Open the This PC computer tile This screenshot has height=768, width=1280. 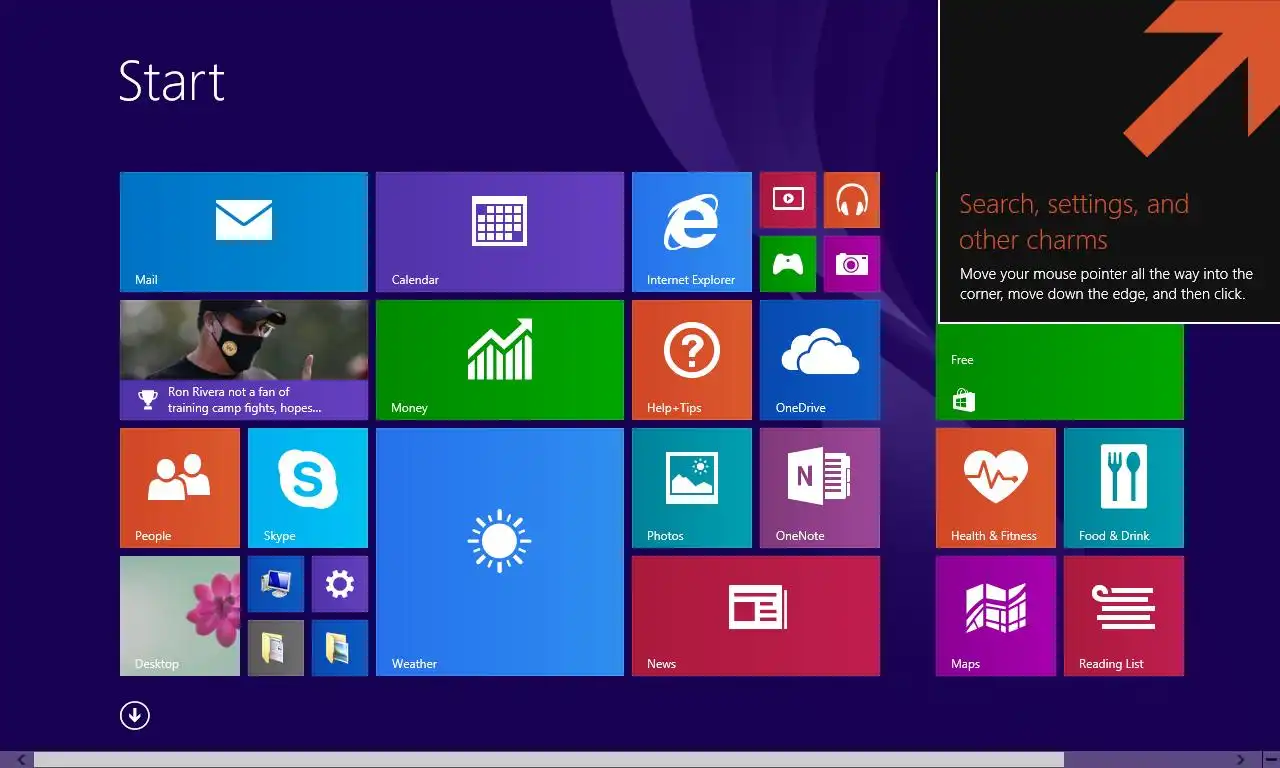[x=276, y=584]
